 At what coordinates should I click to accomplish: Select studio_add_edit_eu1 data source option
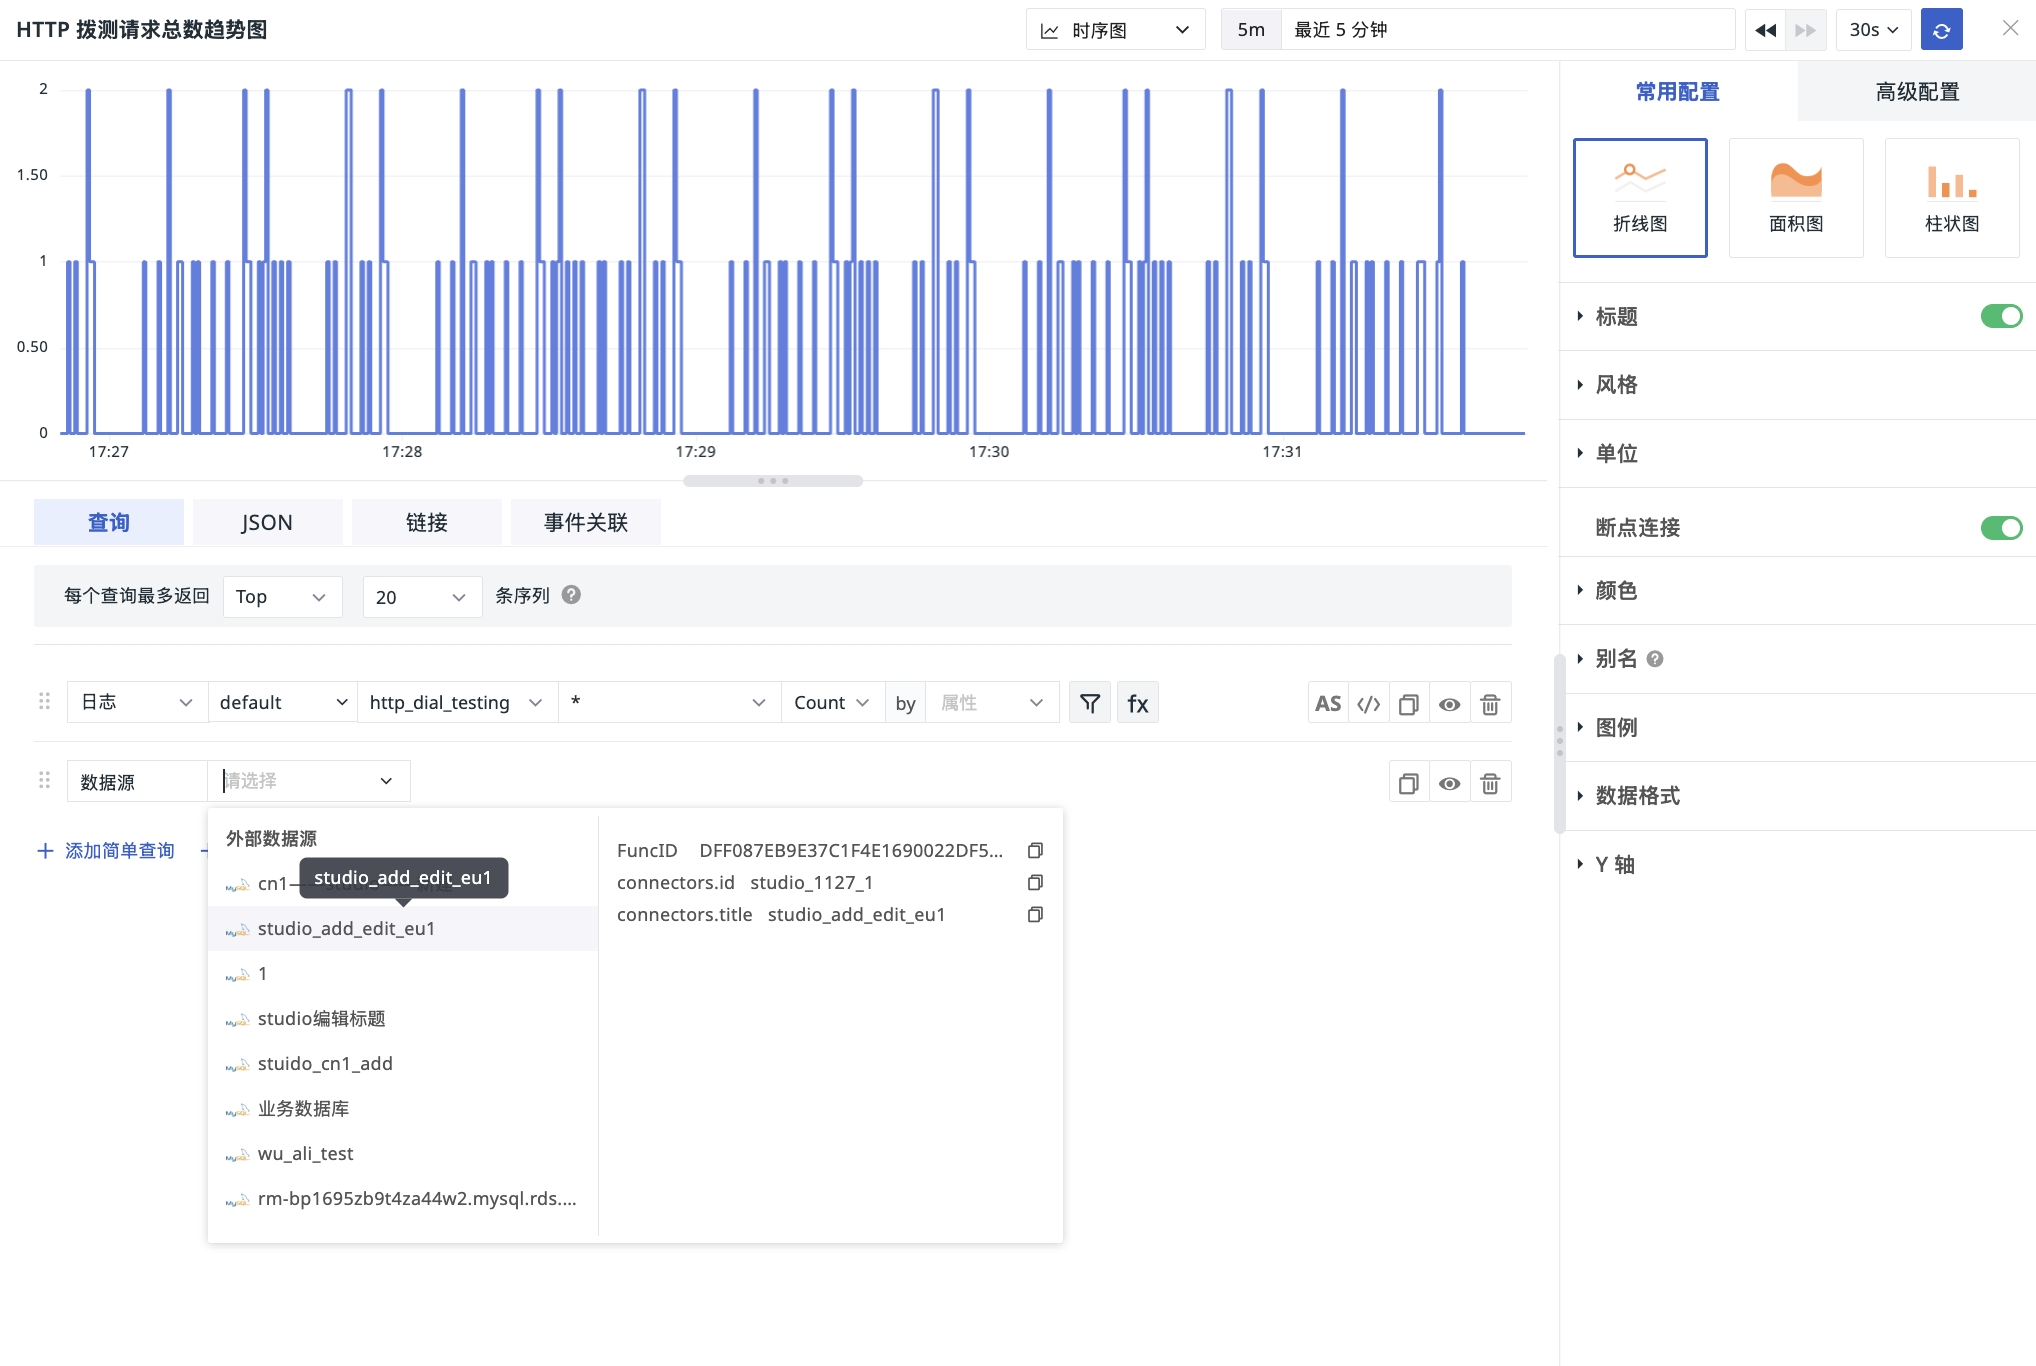coord(403,929)
